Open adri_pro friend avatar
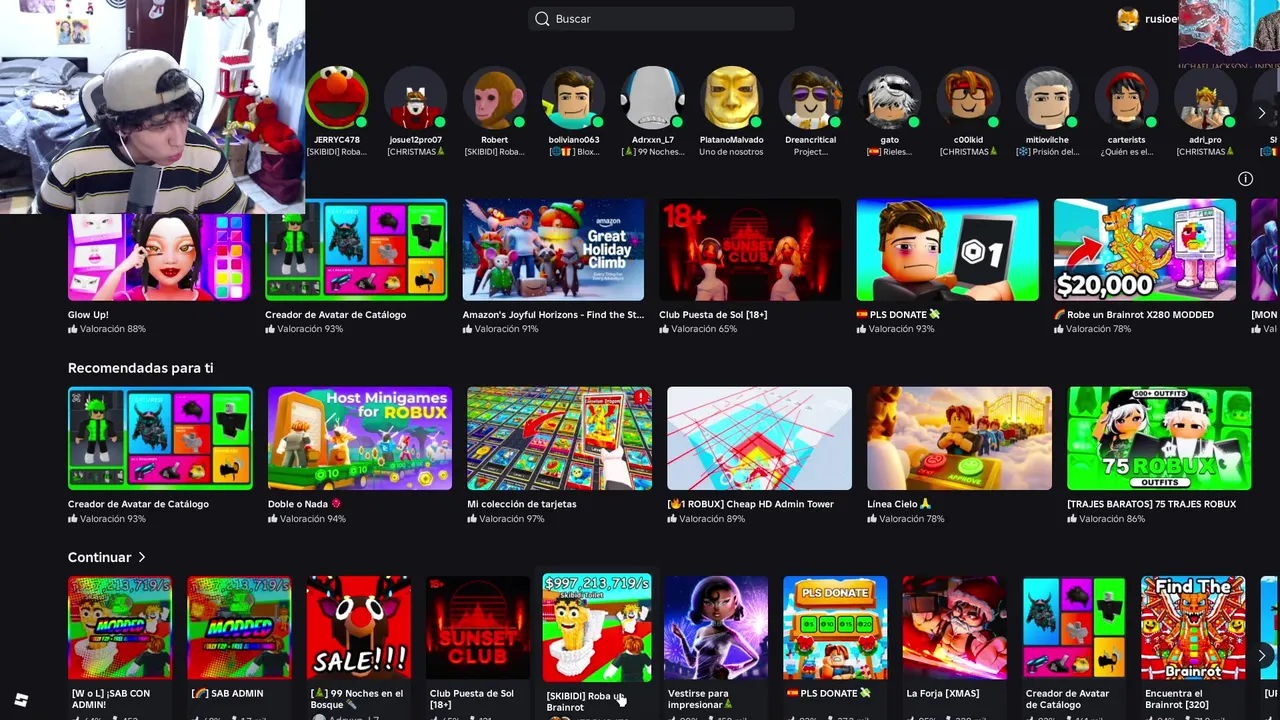Image resolution: width=1280 pixels, height=720 pixels. (x=1205, y=98)
